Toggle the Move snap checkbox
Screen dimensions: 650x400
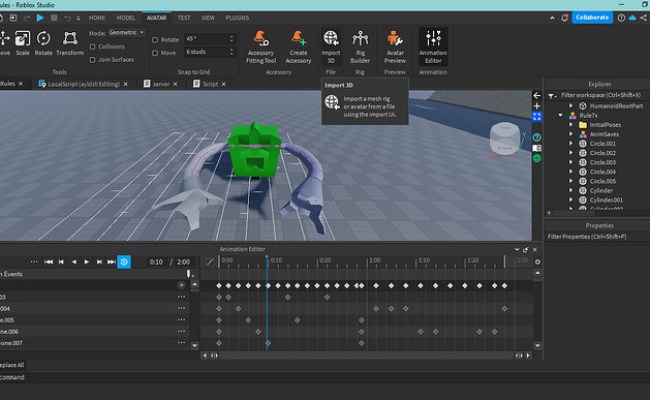point(155,53)
